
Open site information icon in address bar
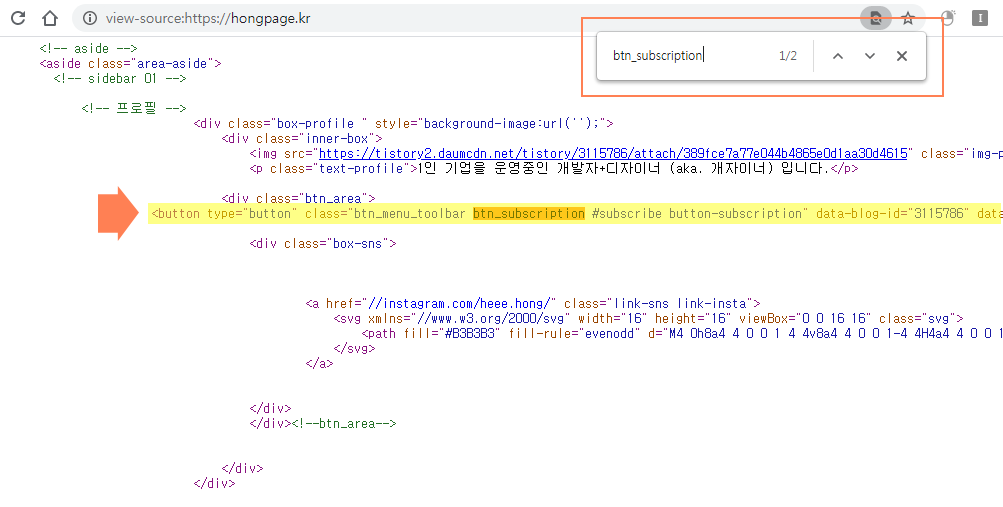tap(90, 18)
